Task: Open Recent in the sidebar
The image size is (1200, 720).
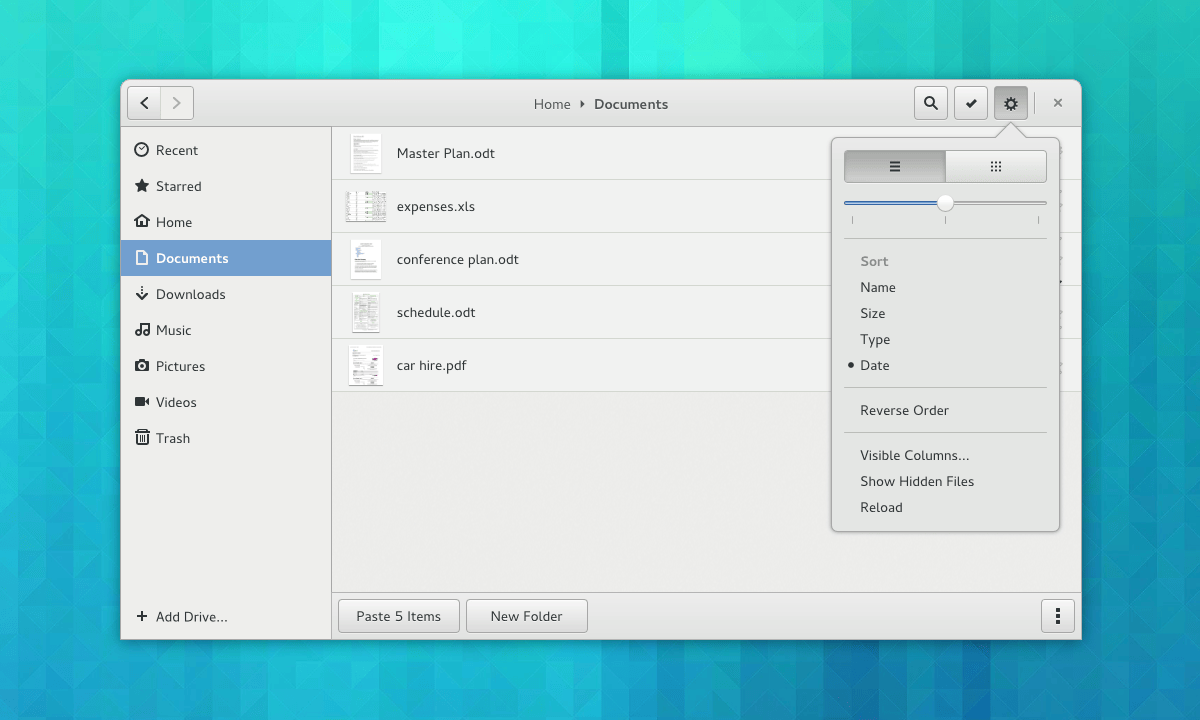Action: click(x=176, y=150)
